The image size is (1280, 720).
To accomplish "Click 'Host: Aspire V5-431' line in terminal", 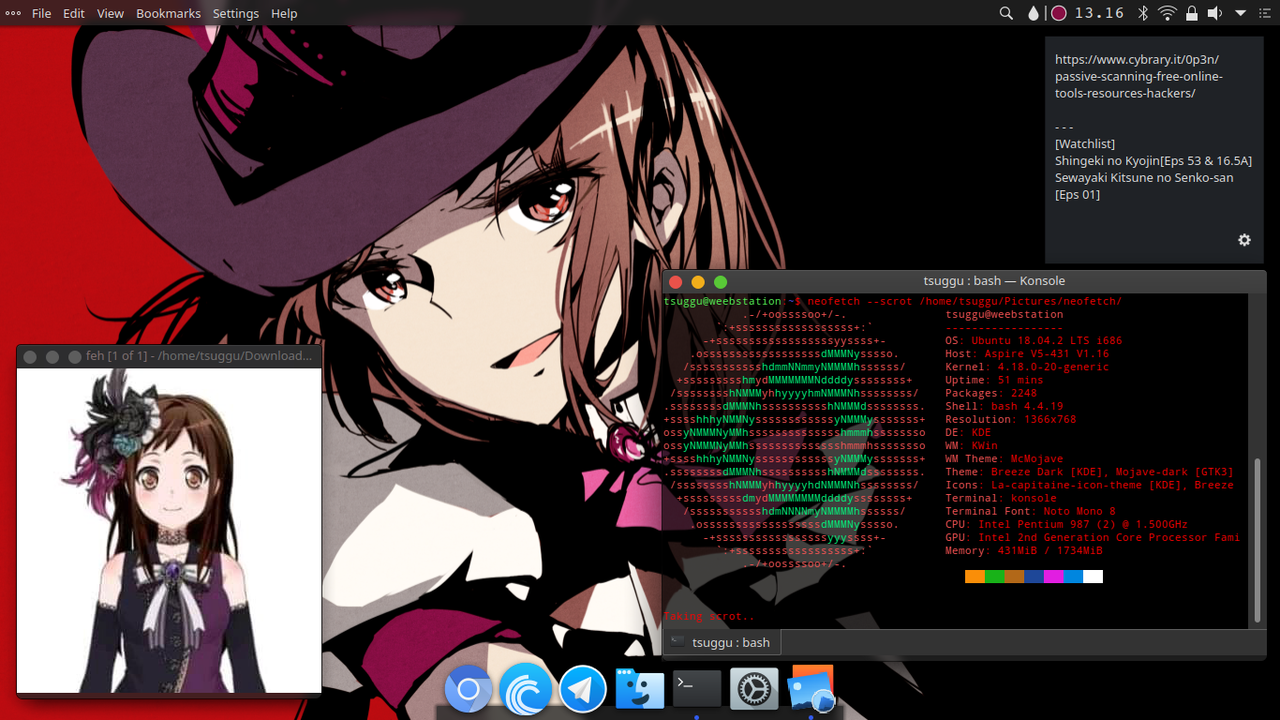I will pos(1027,354).
